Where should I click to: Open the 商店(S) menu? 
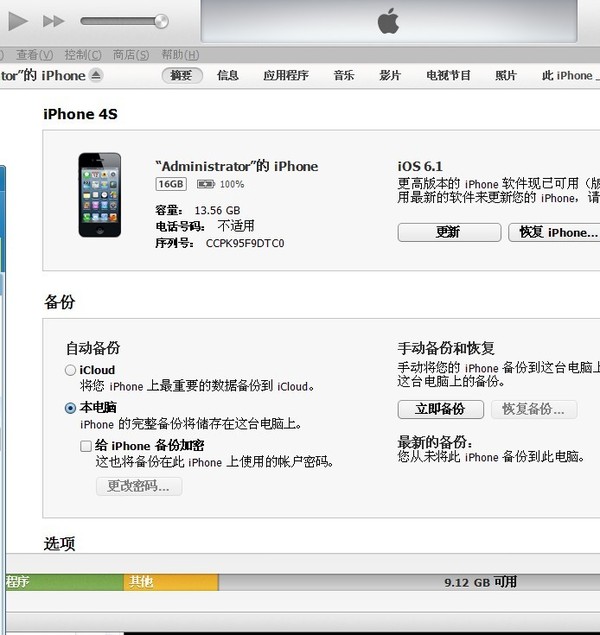[131, 54]
